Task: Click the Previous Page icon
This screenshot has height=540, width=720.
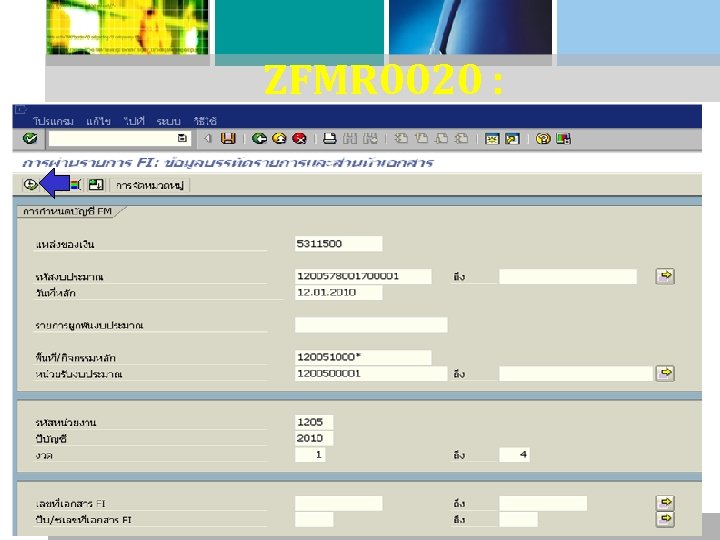Action: 422,138
